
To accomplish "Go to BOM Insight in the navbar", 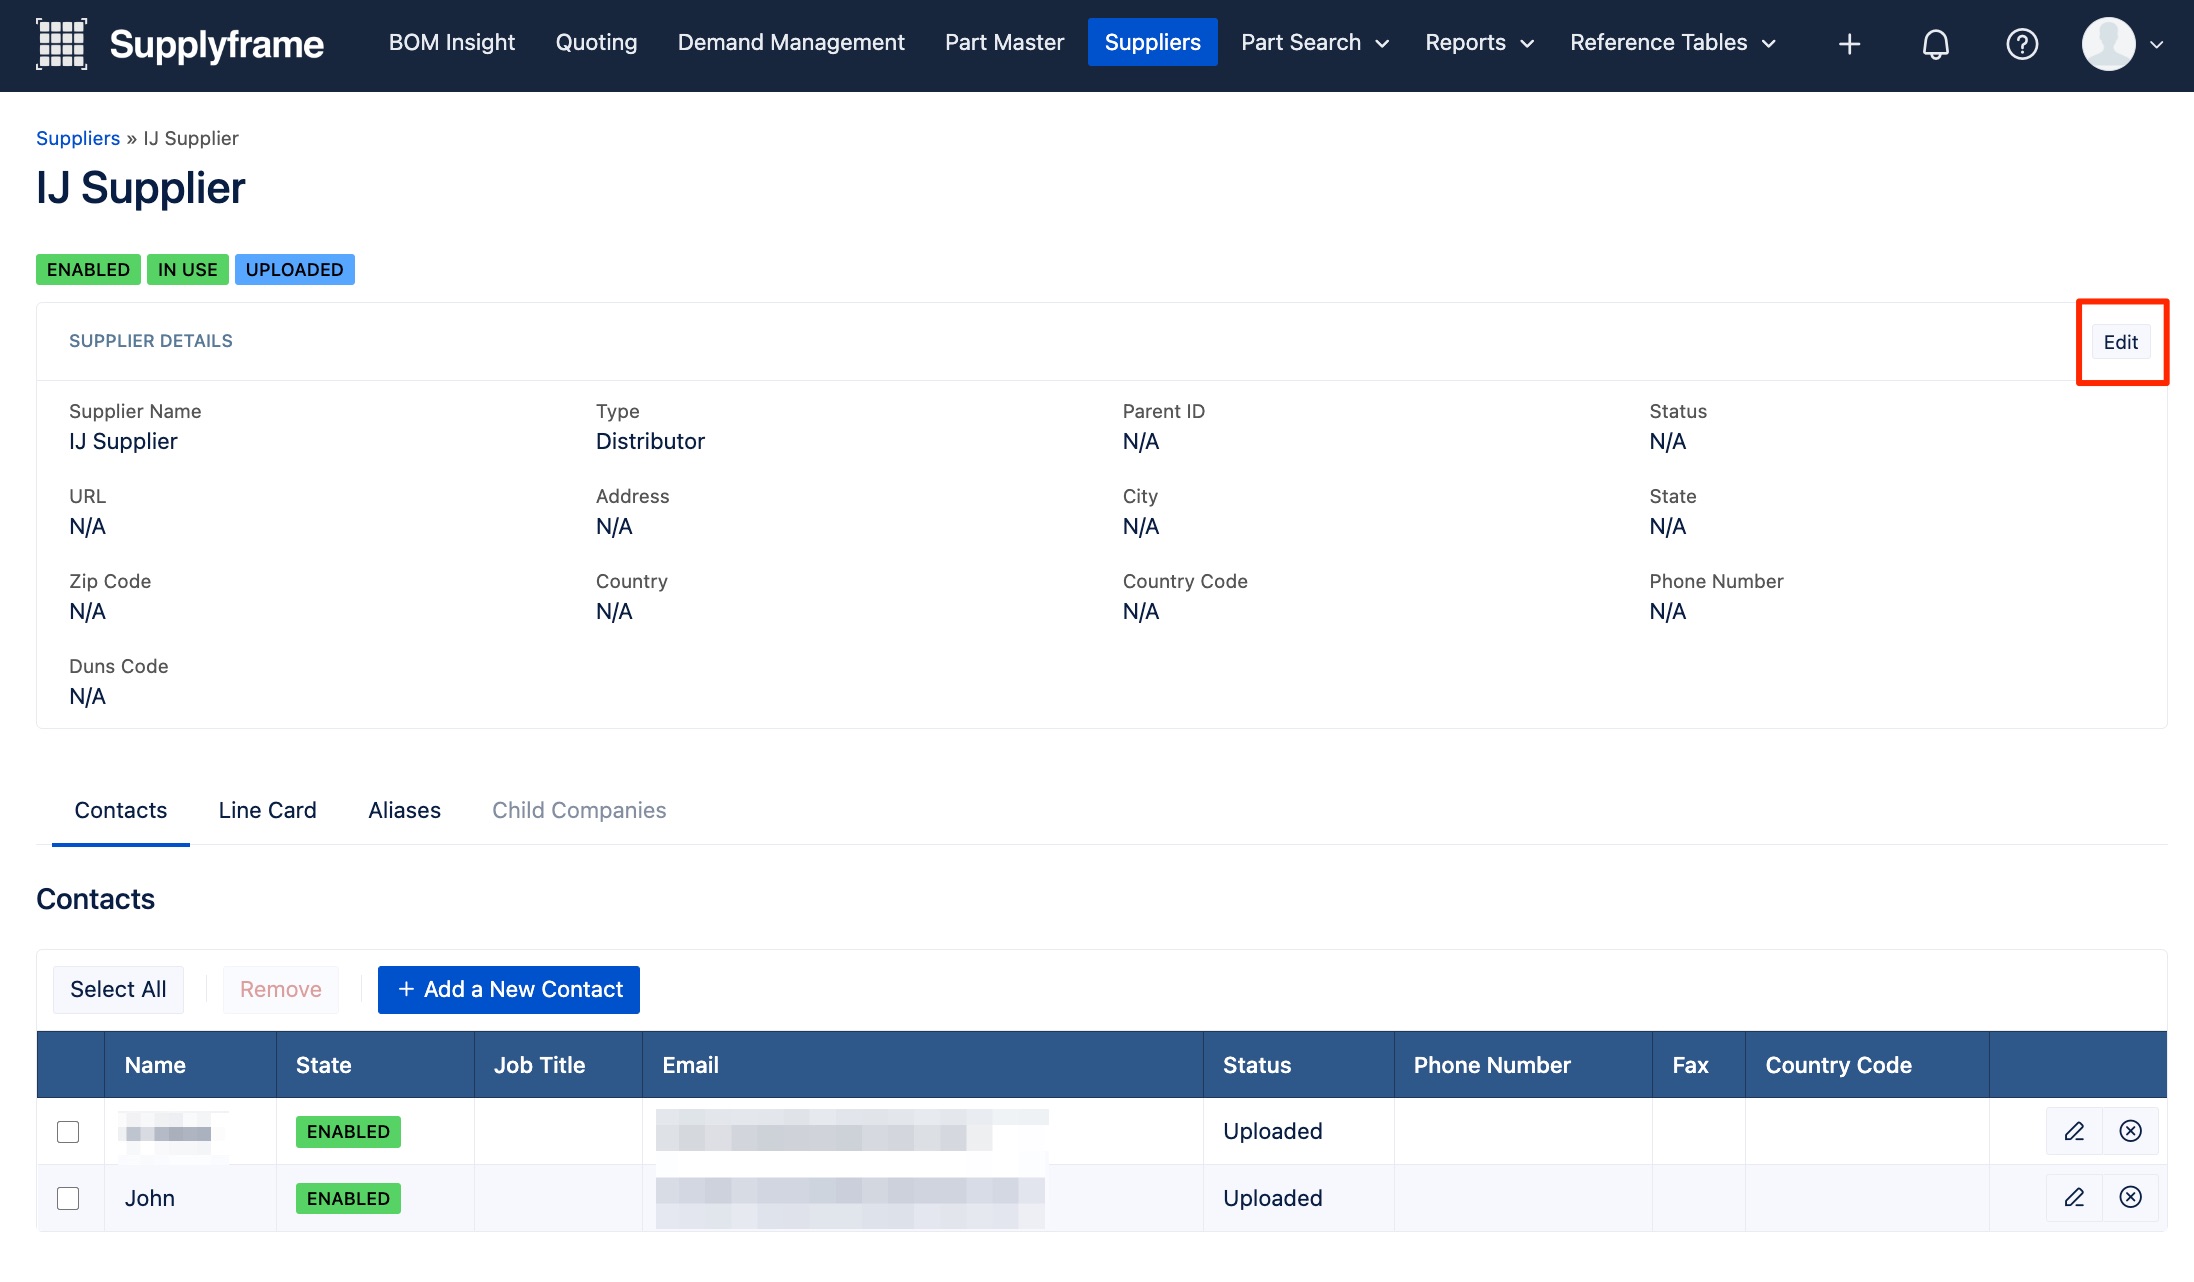I will pyautogui.click(x=451, y=42).
